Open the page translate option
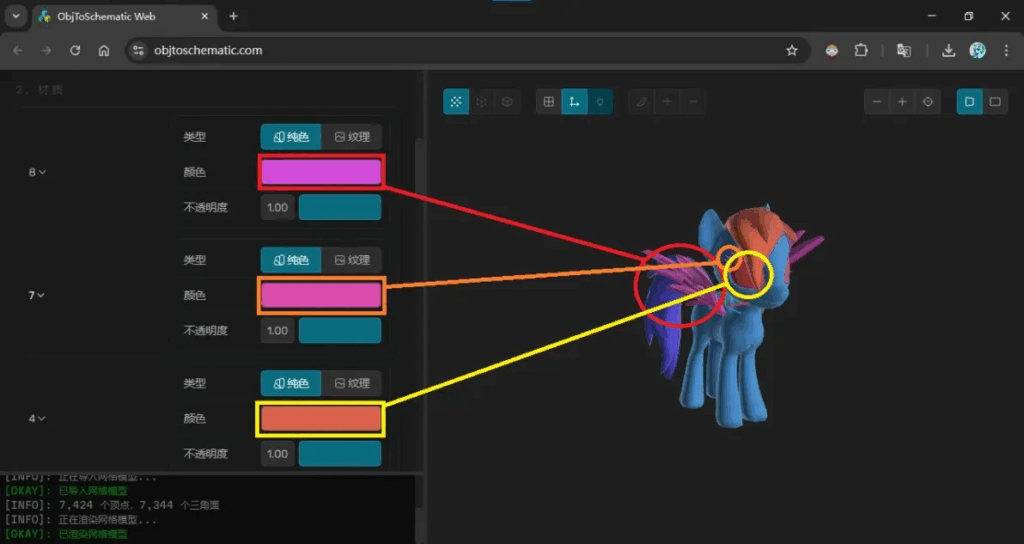 tap(904, 50)
